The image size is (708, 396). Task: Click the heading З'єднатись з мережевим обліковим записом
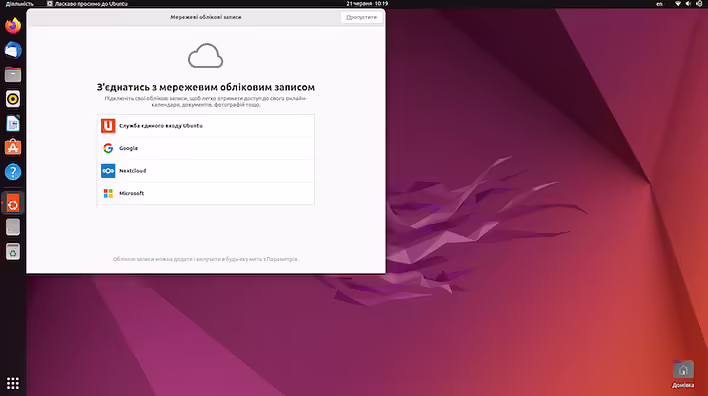205,87
